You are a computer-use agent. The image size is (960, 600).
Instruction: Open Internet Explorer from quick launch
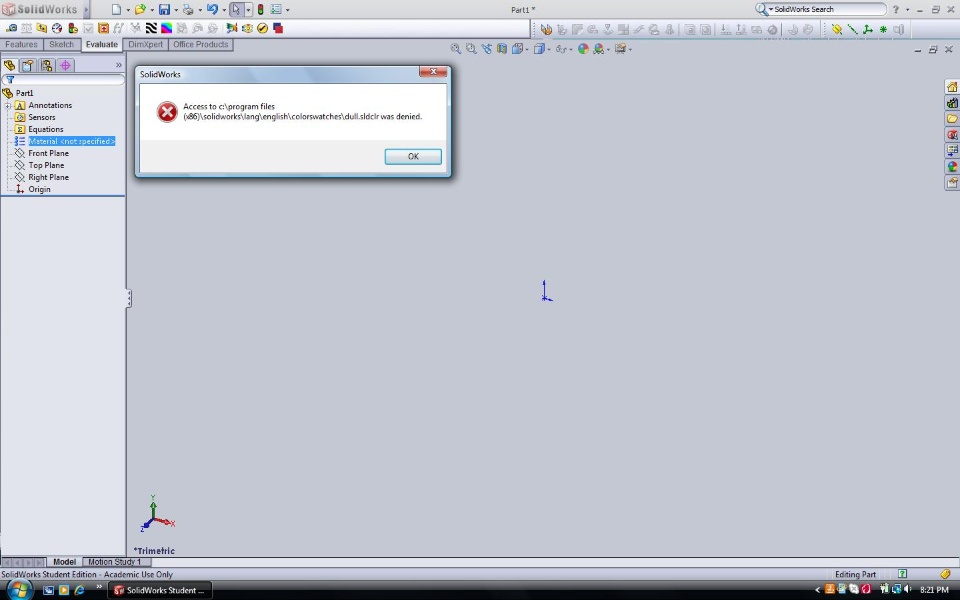[80, 590]
